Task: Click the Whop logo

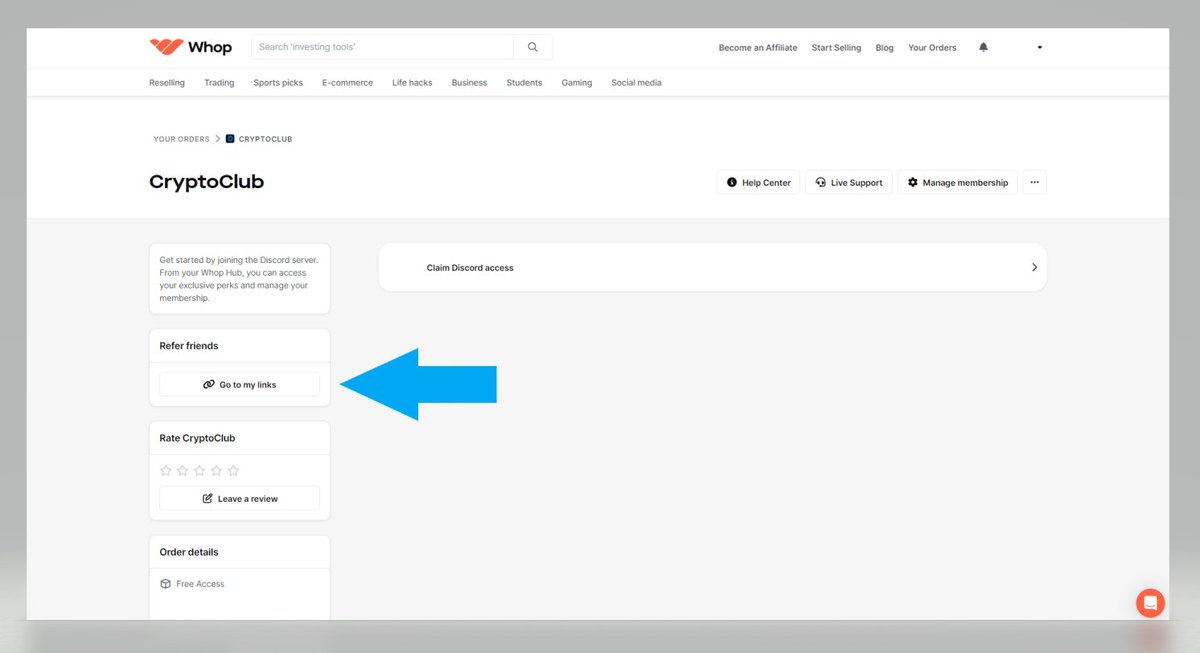Action: coord(190,47)
